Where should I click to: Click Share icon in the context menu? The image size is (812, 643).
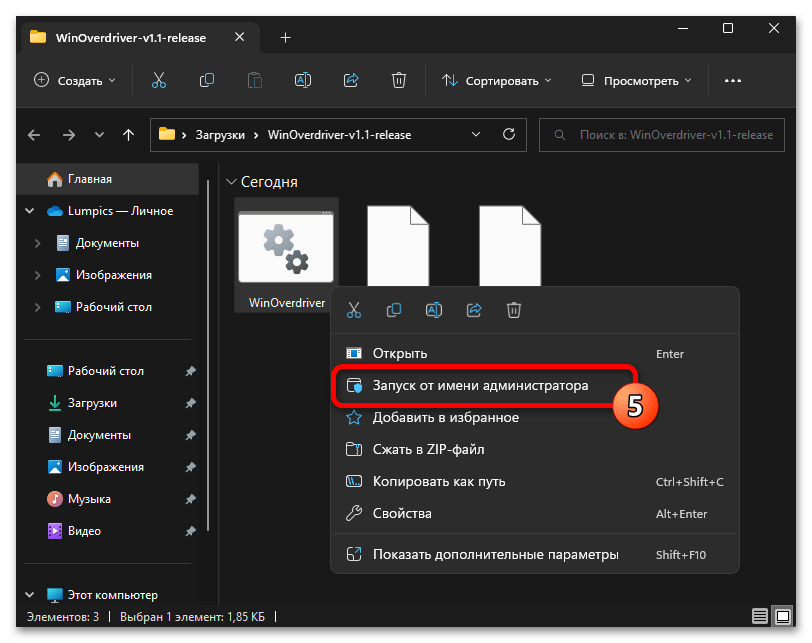tap(474, 310)
